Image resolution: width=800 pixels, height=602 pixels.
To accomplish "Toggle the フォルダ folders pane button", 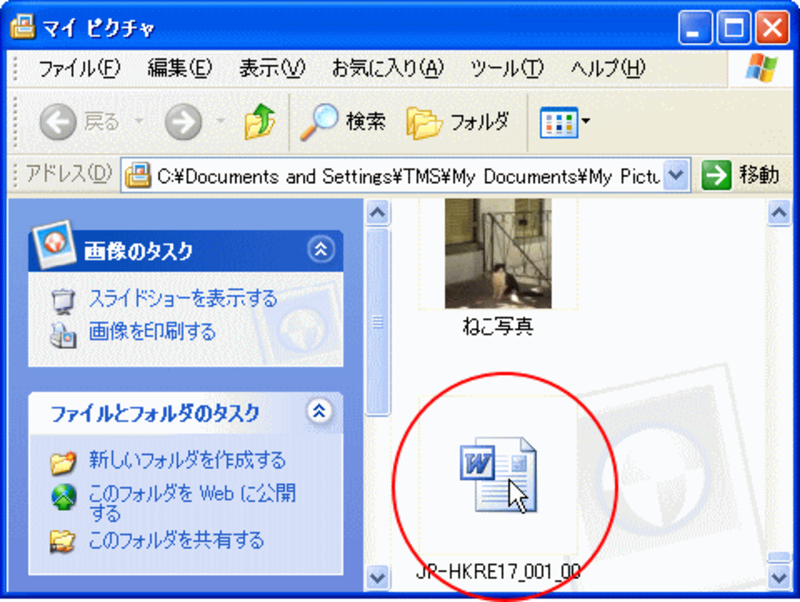I will pyautogui.click(x=458, y=122).
